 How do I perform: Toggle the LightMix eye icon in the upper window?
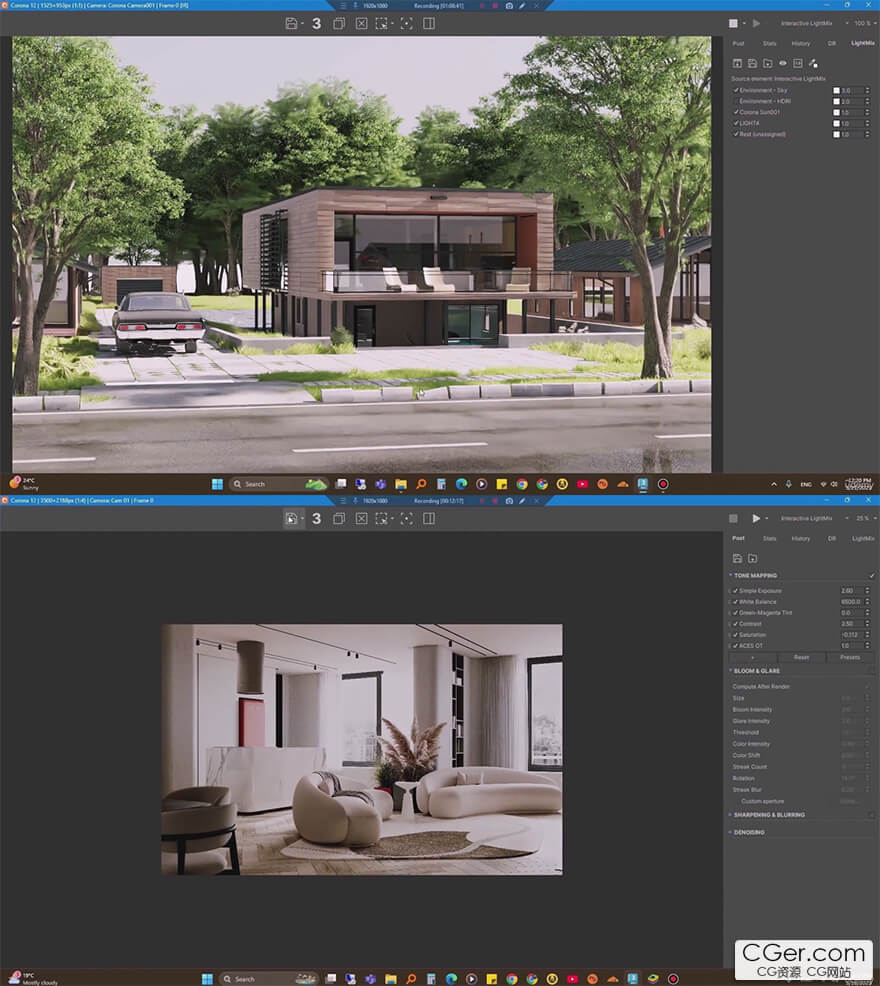coord(783,64)
